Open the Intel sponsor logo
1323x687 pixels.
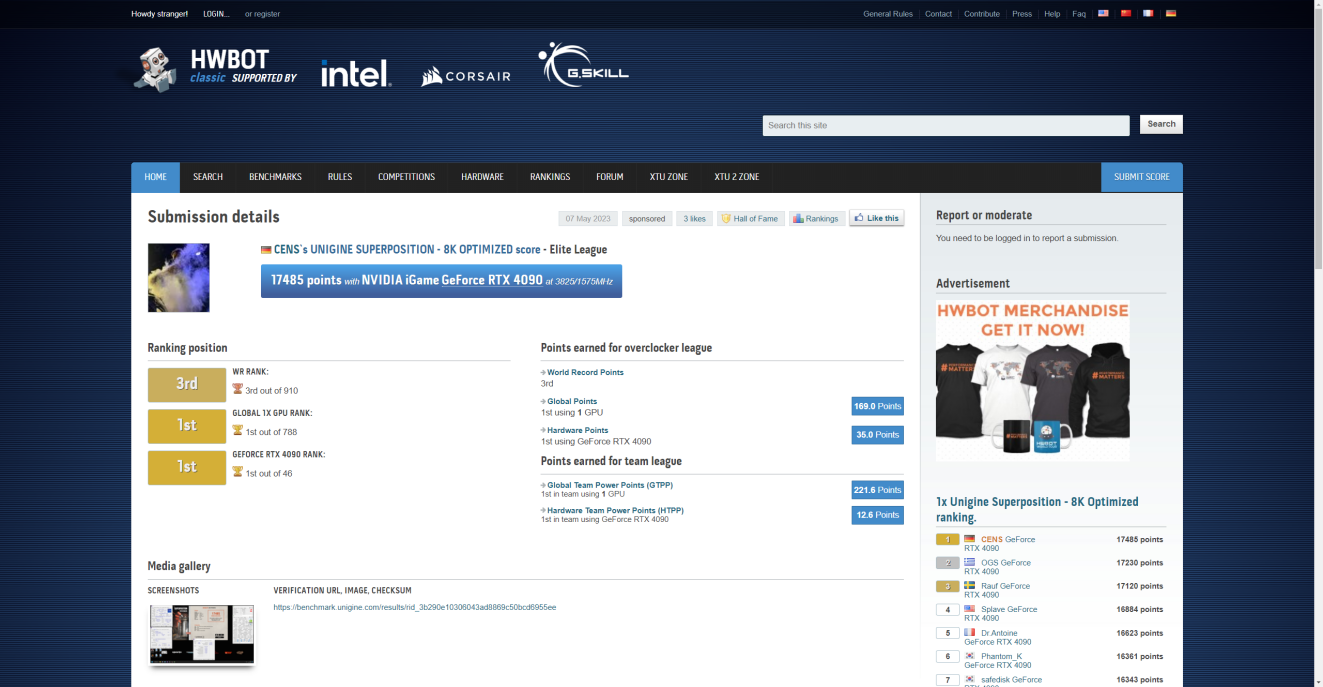pyautogui.click(x=356, y=73)
